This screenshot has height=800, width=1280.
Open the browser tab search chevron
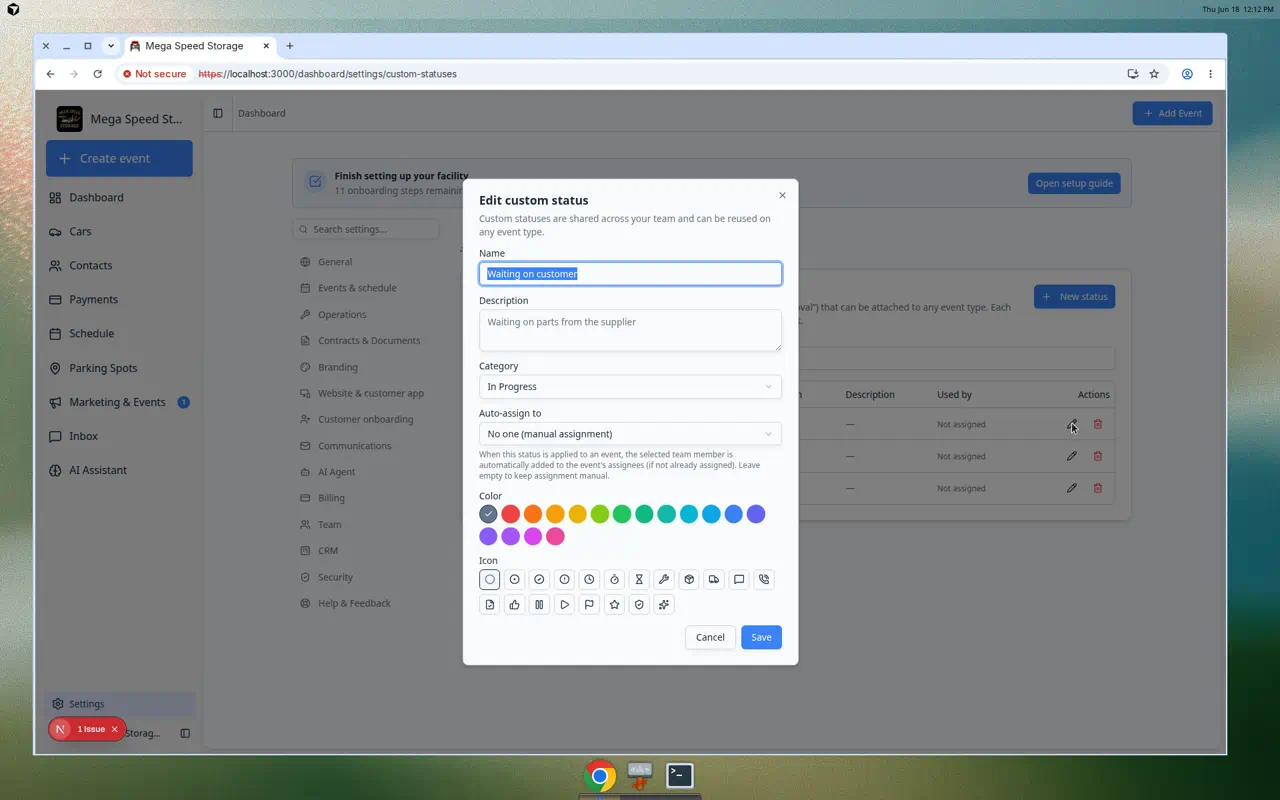click(x=111, y=46)
